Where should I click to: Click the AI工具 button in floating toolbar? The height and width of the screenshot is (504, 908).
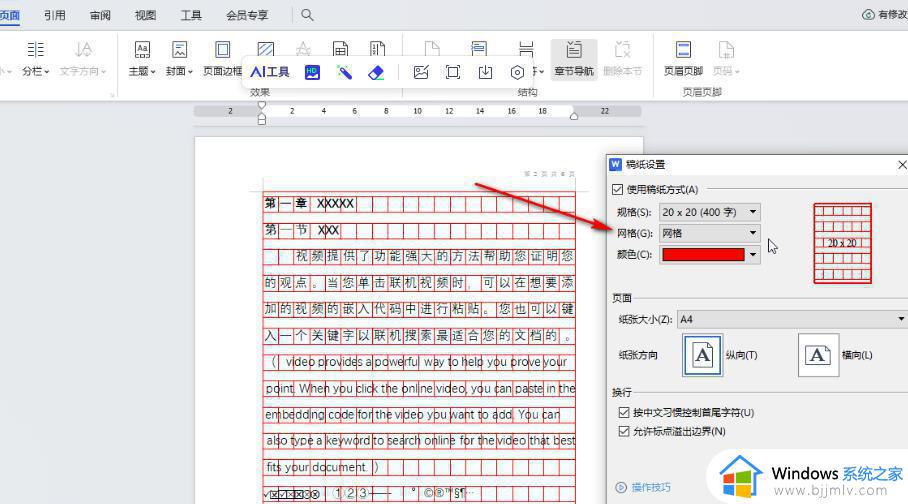click(x=270, y=72)
